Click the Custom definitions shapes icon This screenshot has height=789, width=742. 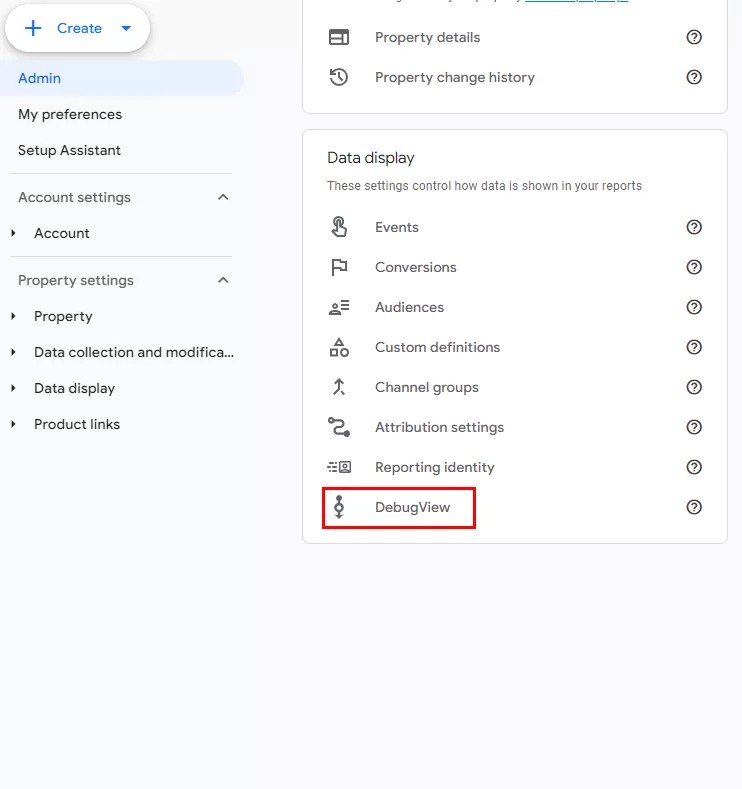(339, 347)
